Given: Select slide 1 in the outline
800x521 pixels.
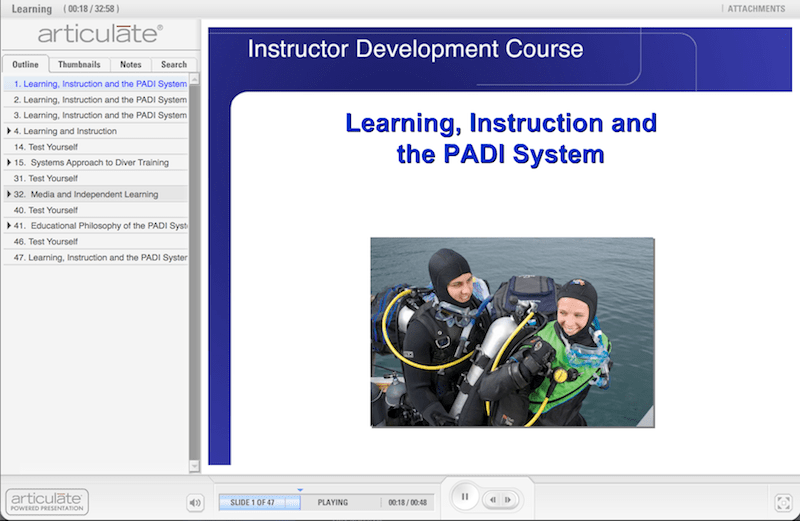Looking at the screenshot, I should coord(96,84).
